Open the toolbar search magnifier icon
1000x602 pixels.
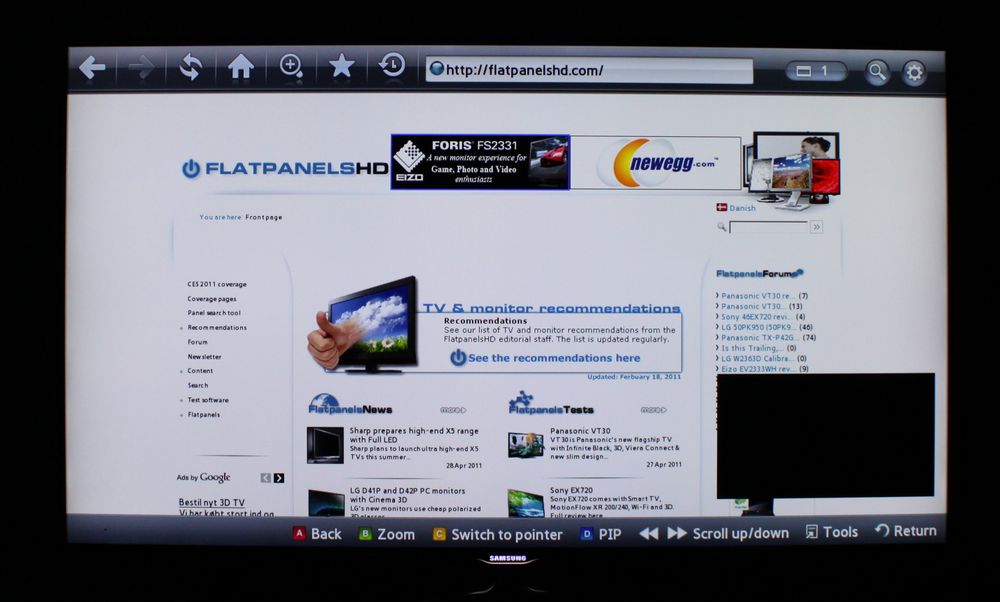(x=878, y=73)
